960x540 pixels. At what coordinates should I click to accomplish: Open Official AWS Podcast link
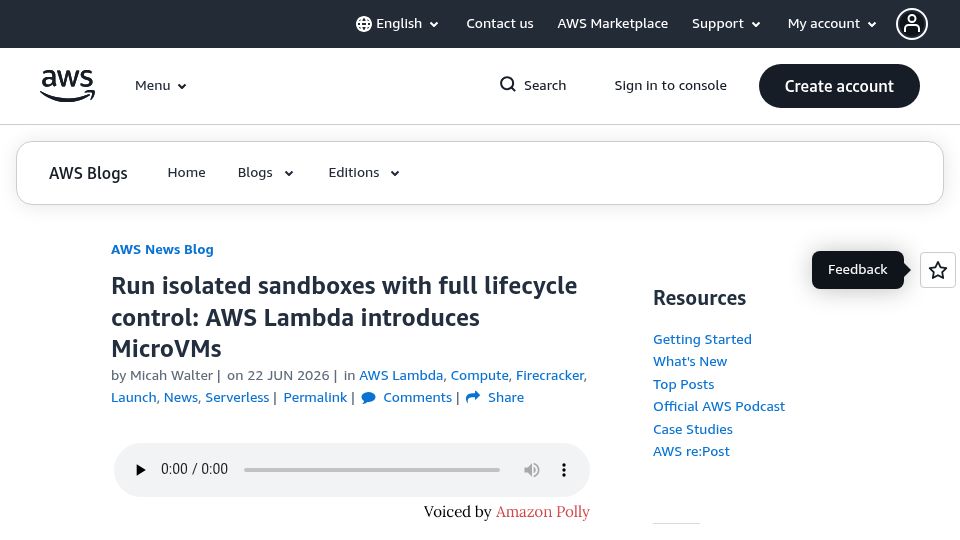(719, 407)
